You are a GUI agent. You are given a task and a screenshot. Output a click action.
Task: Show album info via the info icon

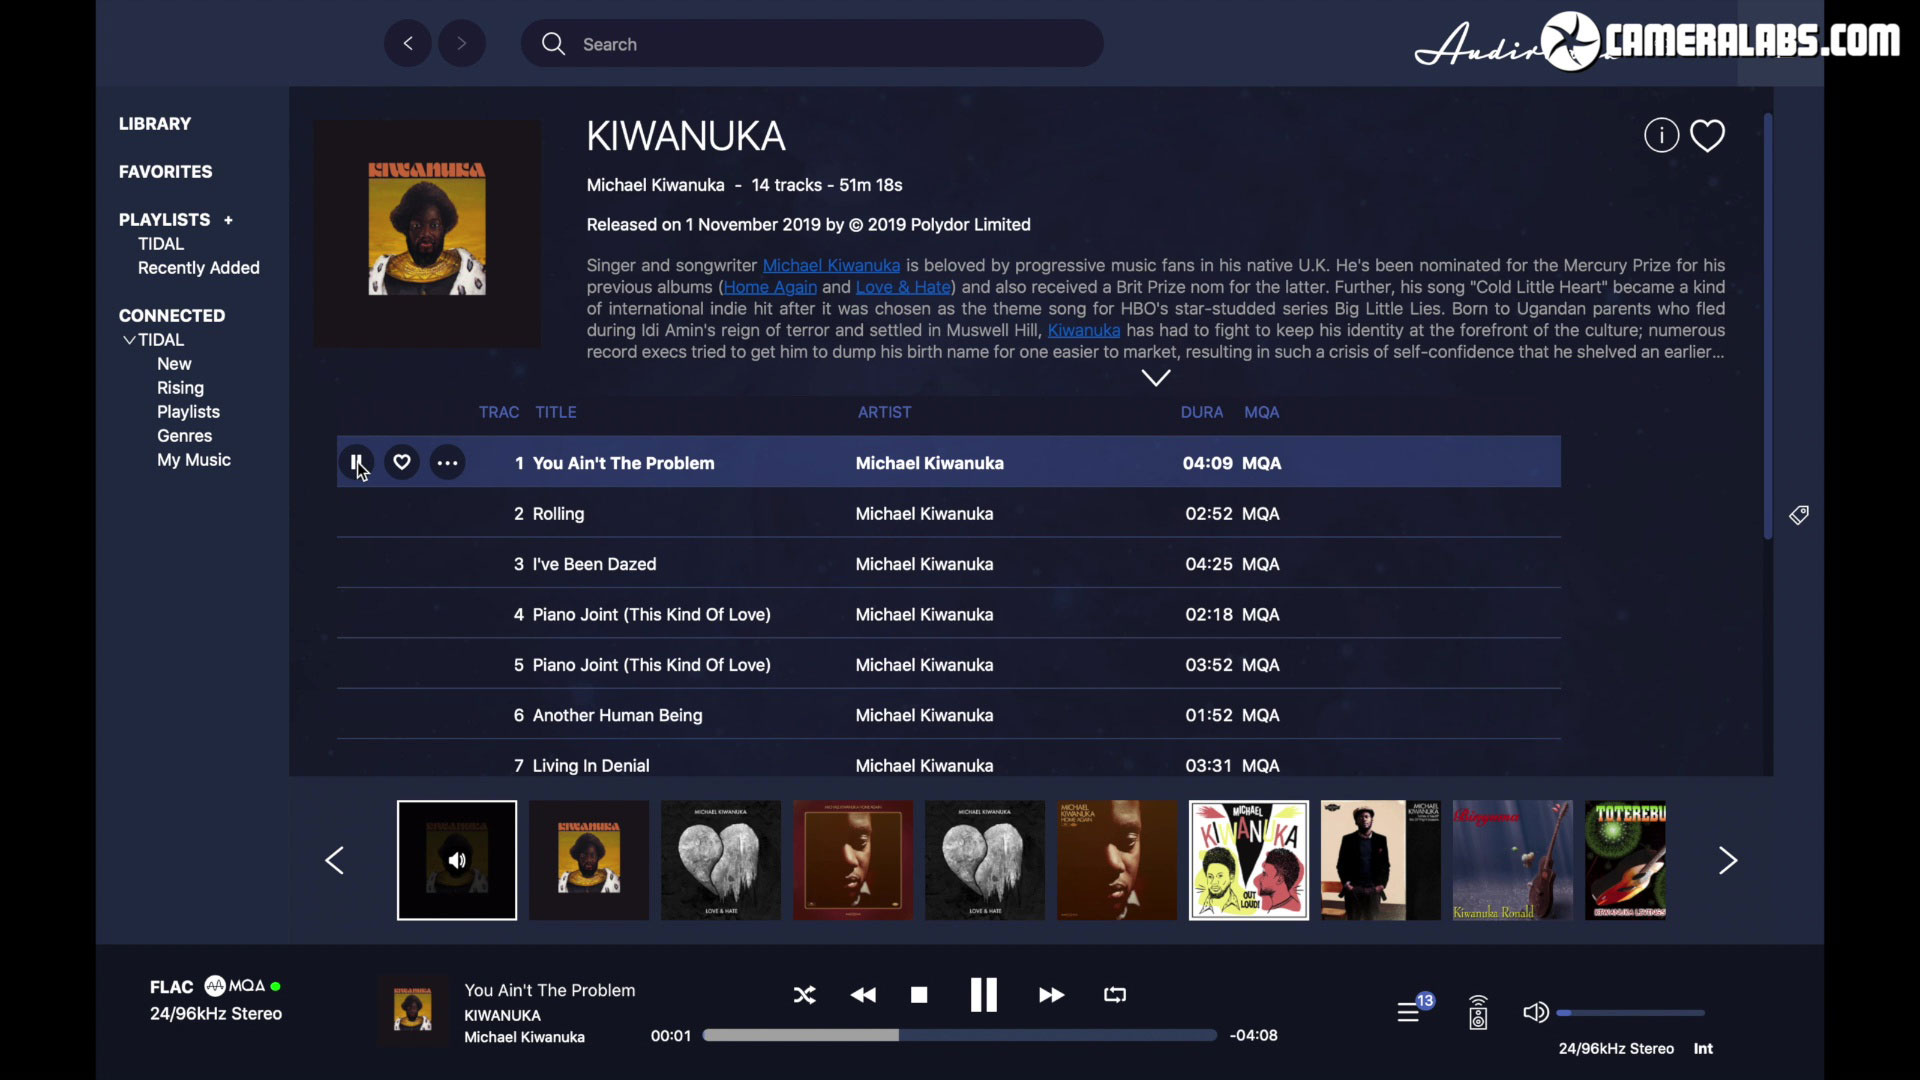1661,135
